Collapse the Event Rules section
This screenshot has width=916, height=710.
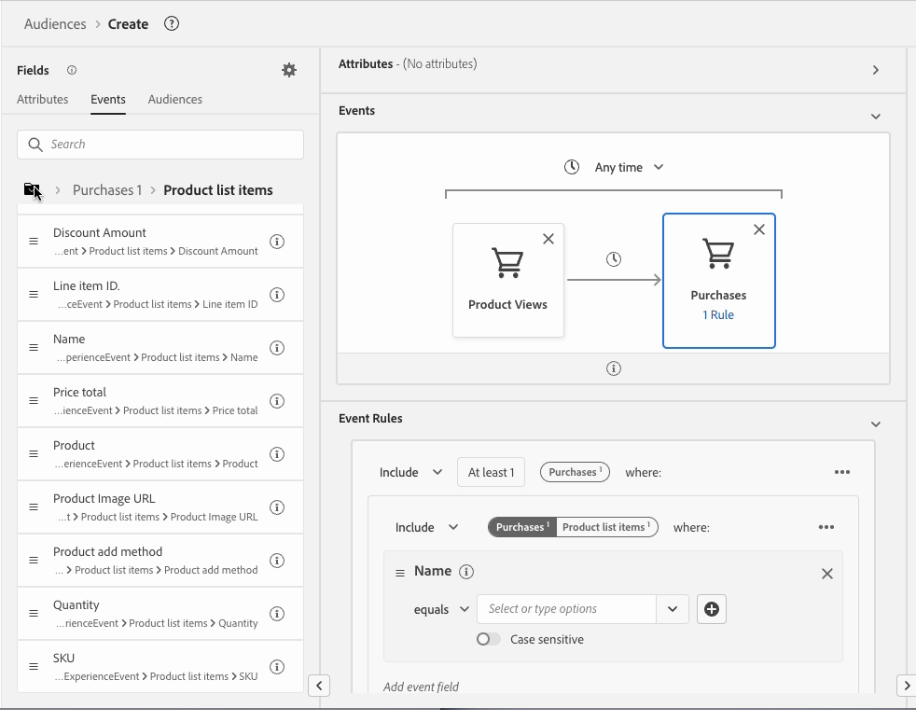pyautogui.click(x=876, y=424)
